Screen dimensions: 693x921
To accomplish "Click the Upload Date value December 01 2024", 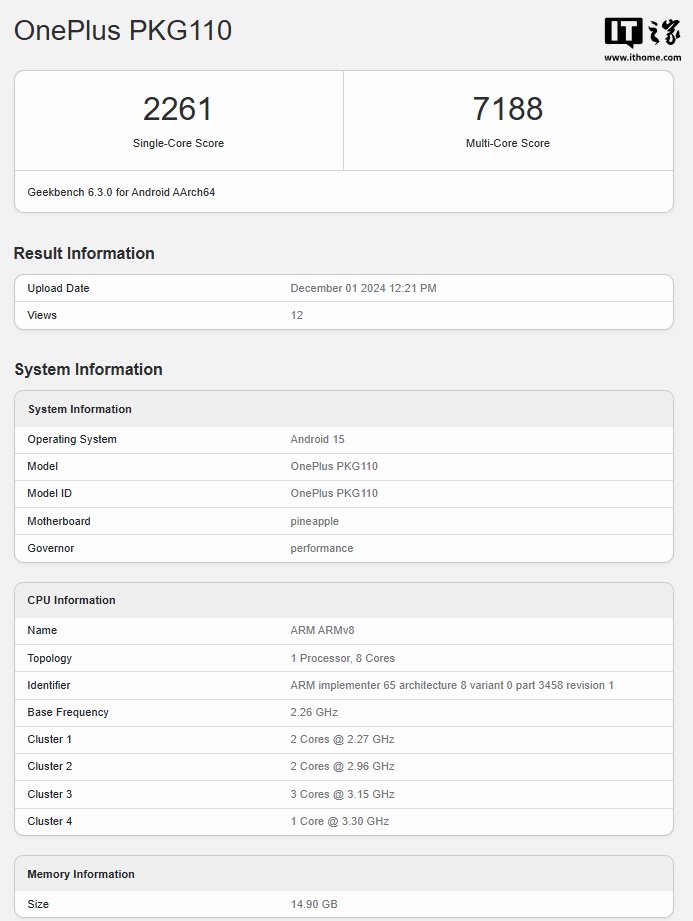I will (363, 288).
